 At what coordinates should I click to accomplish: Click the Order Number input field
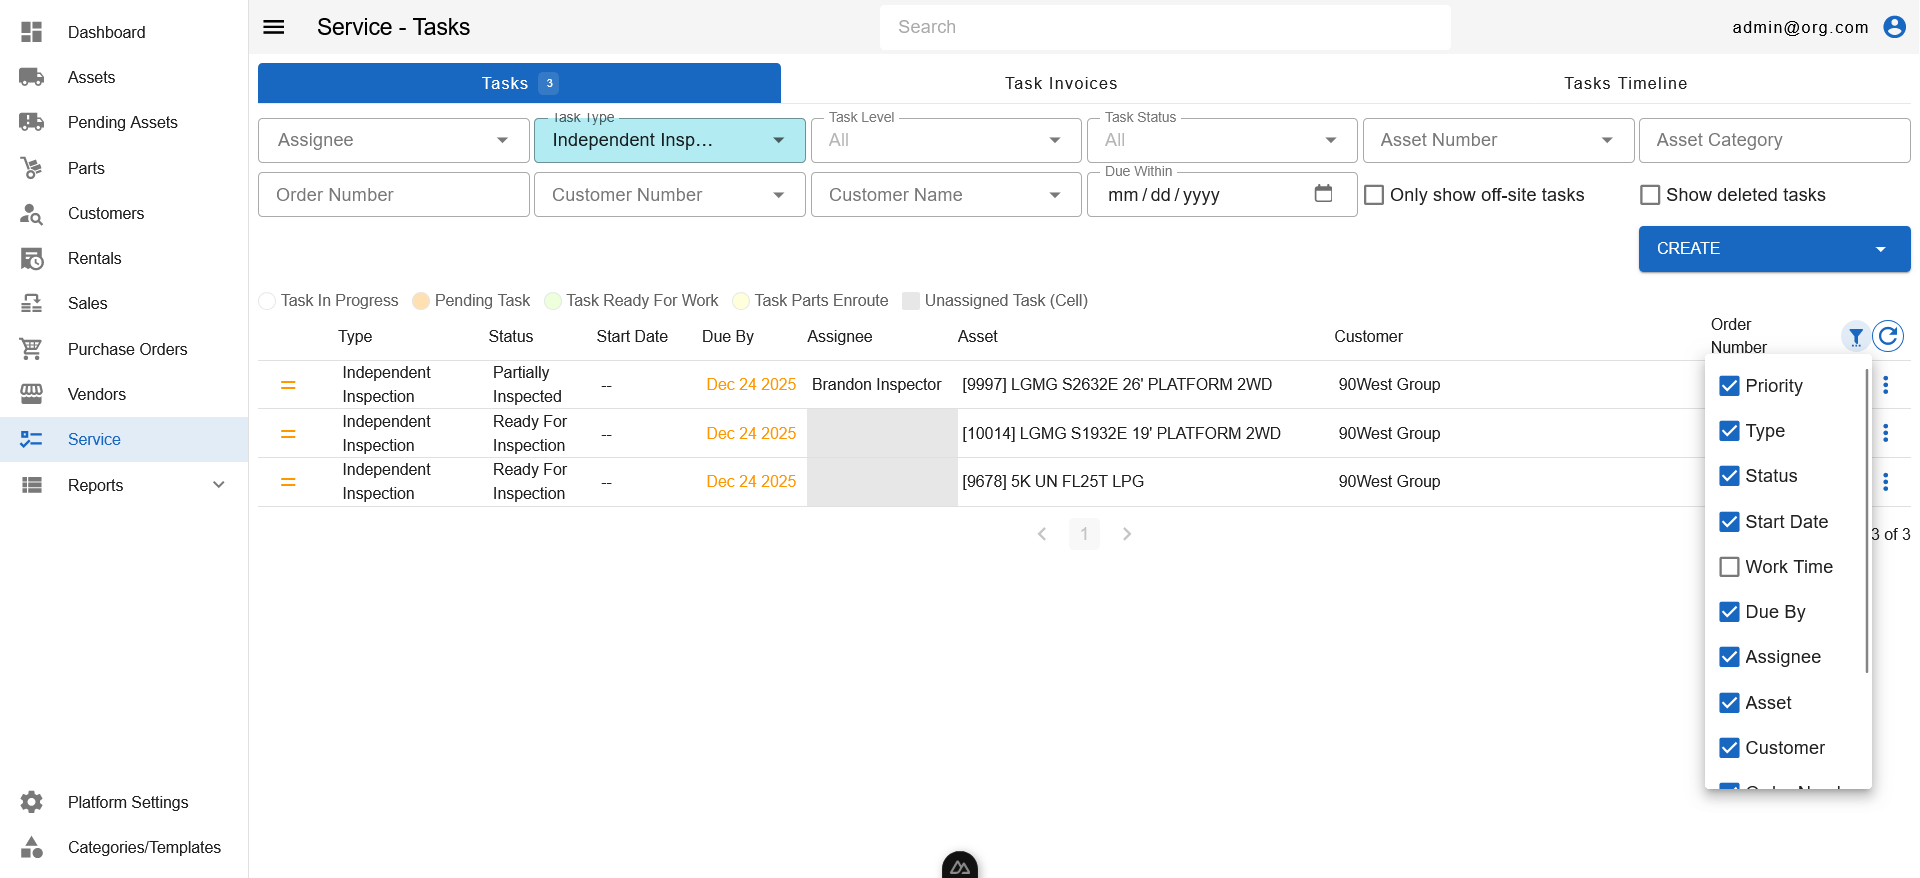pos(394,195)
